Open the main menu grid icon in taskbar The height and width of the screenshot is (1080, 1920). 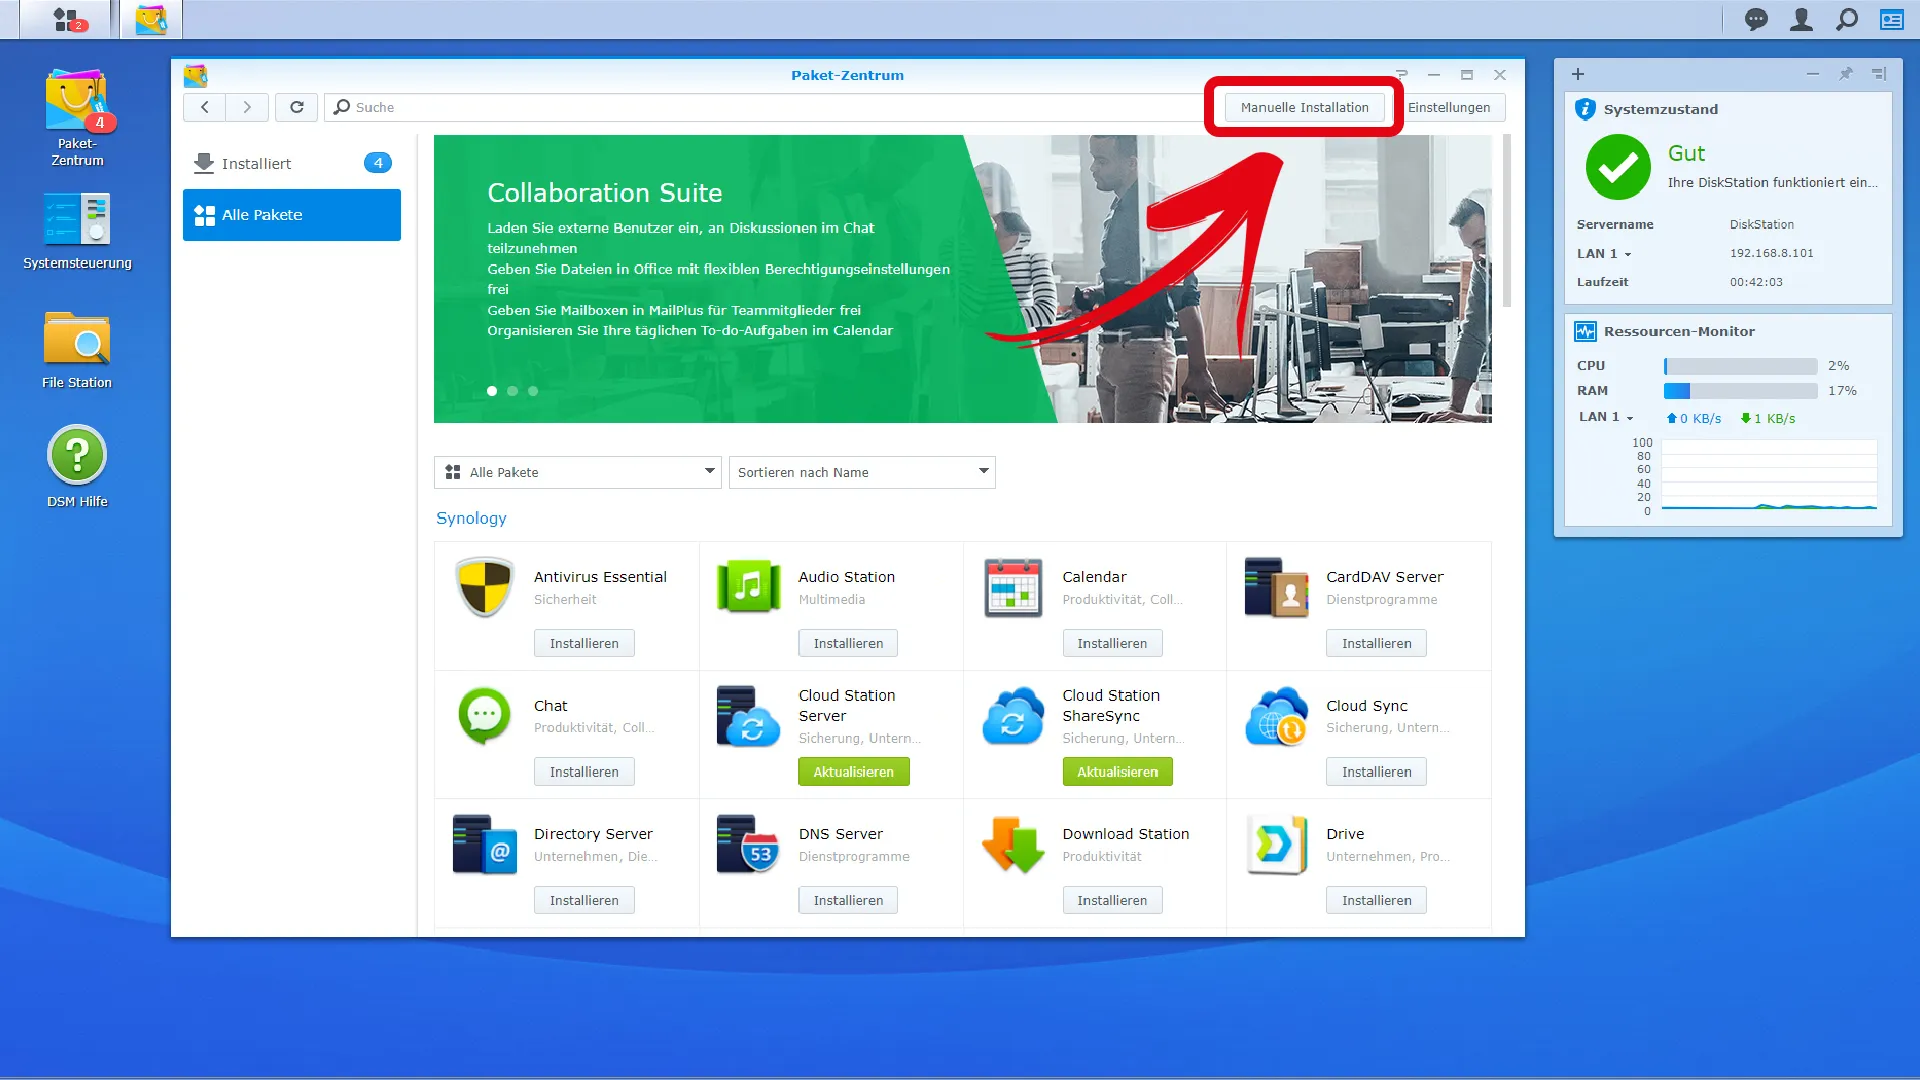click(x=66, y=19)
